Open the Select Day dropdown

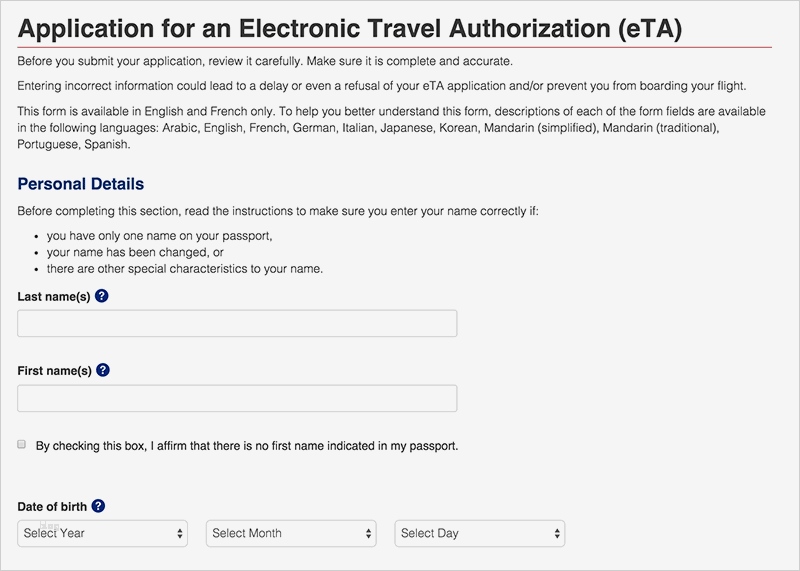coord(480,533)
